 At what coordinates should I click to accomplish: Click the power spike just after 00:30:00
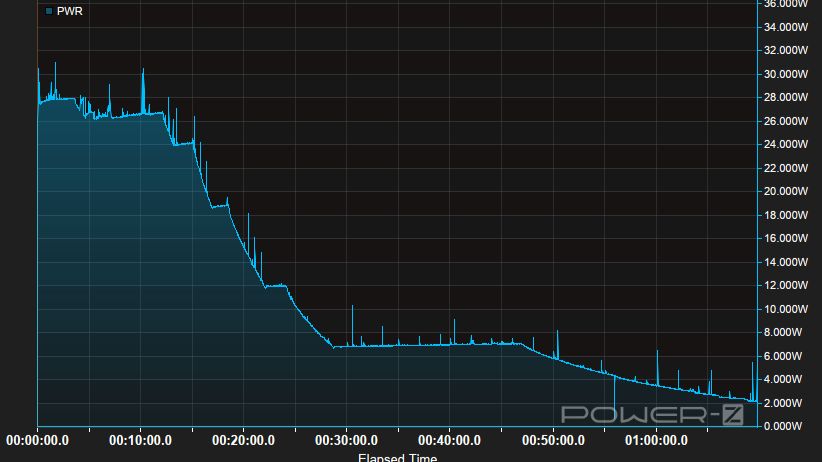pos(352,312)
